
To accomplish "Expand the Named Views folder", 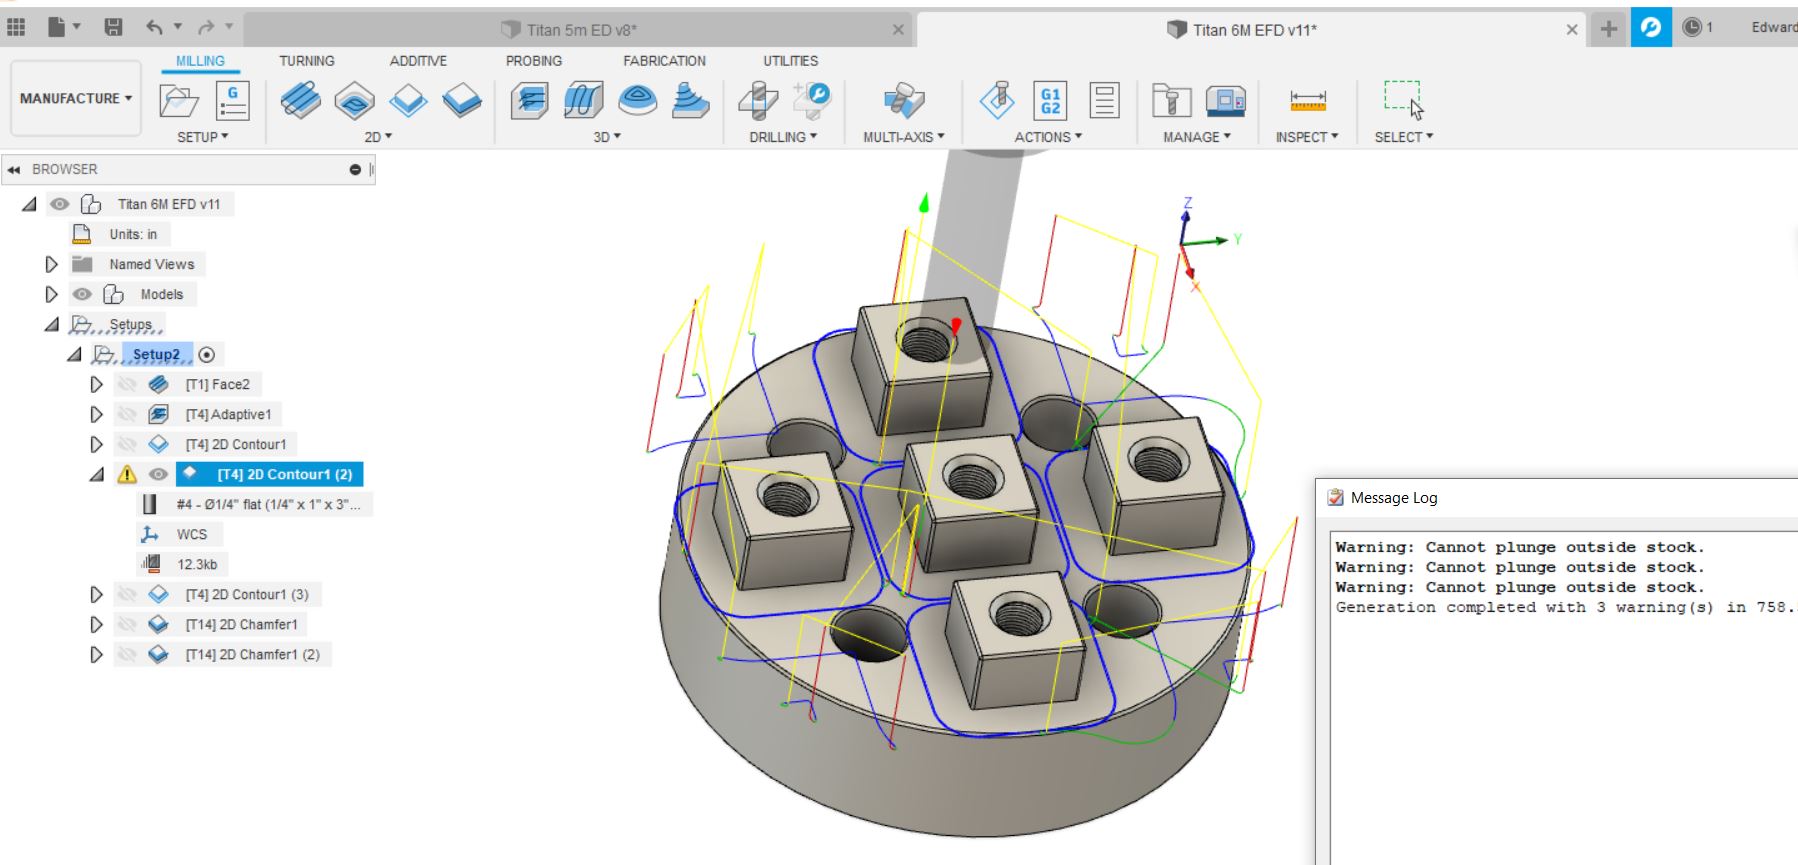I will click(52, 265).
